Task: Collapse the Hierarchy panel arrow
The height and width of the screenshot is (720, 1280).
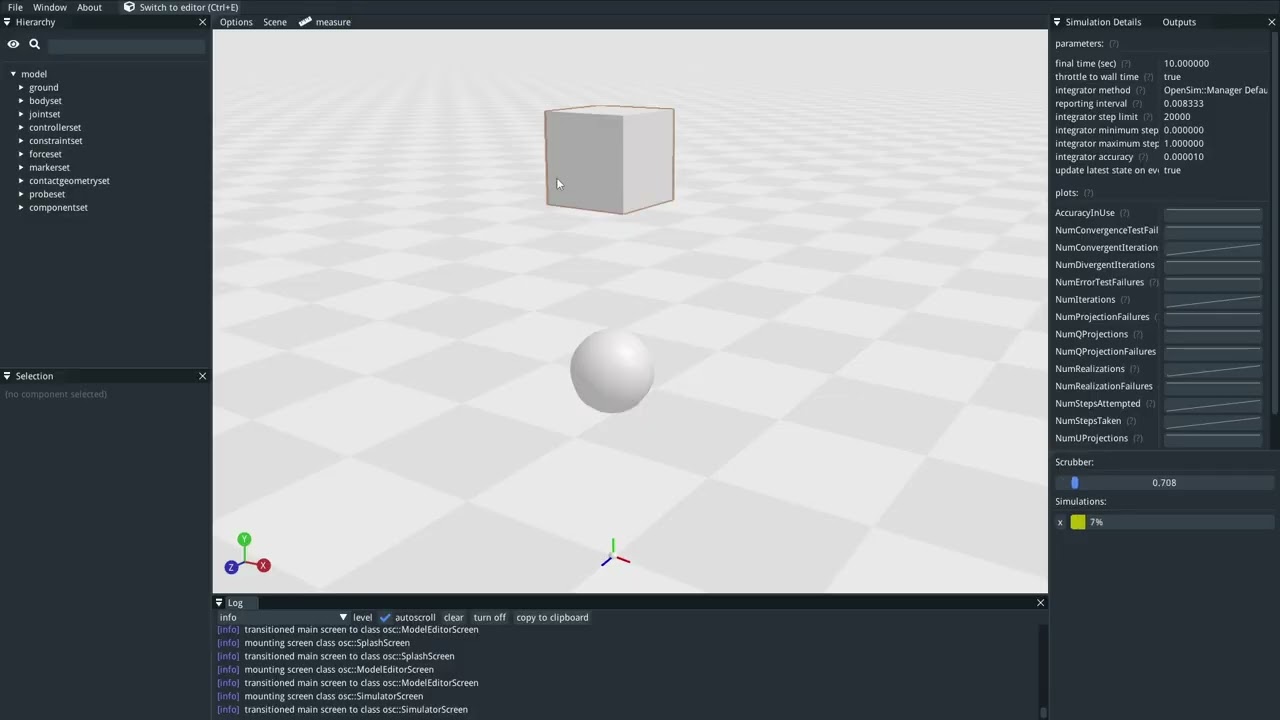Action: tap(7, 22)
